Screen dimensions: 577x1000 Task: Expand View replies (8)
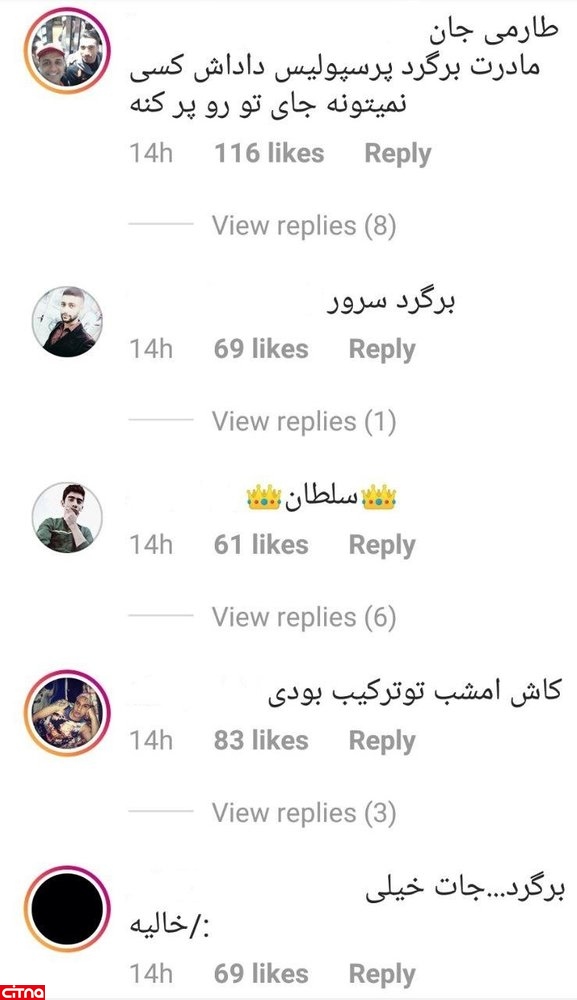tap(304, 226)
